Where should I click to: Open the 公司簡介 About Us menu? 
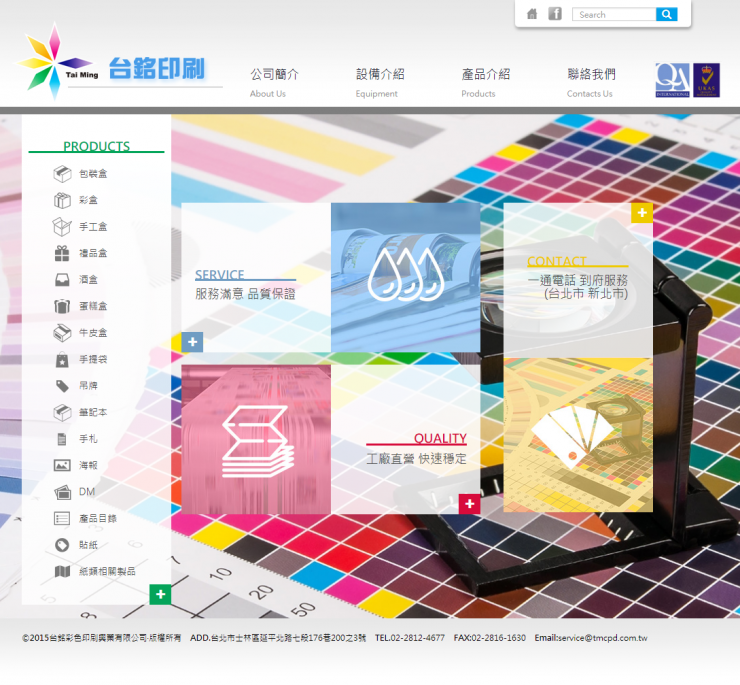[273, 82]
